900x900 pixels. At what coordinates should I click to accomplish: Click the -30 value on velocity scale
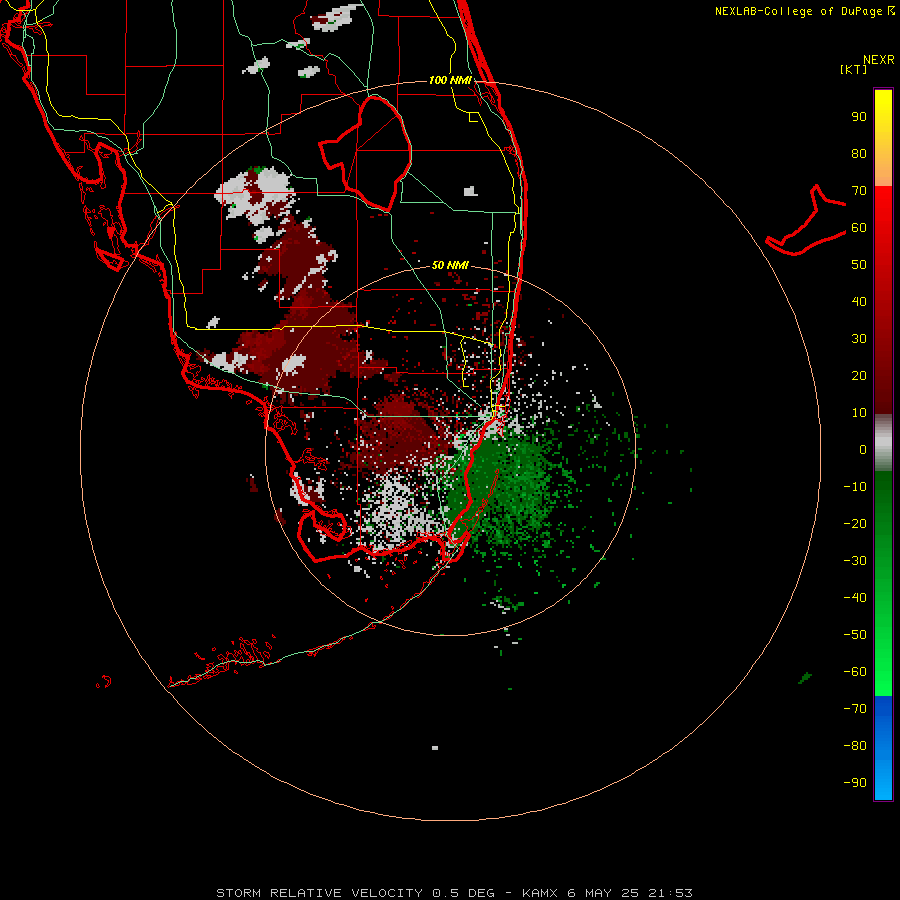tap(855, 561)
